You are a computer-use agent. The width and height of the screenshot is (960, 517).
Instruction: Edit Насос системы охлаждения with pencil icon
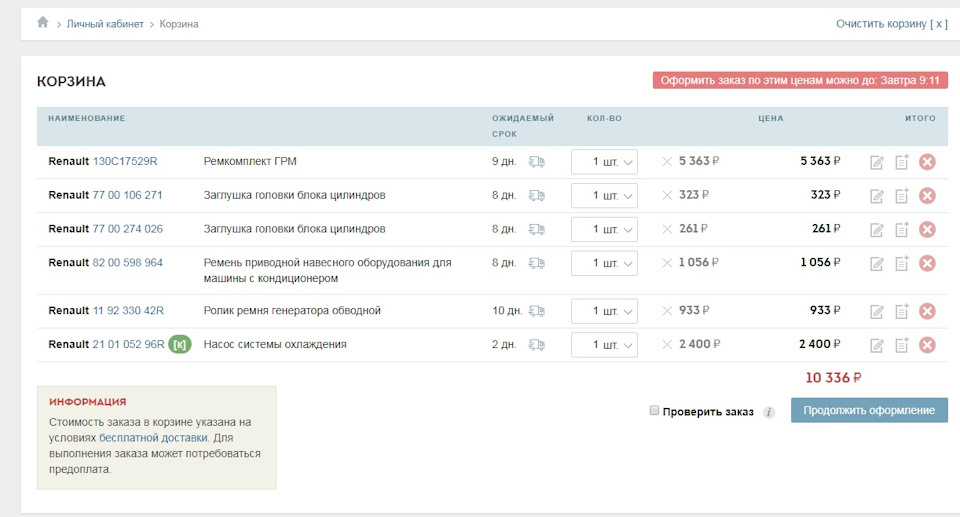[877, 345]
